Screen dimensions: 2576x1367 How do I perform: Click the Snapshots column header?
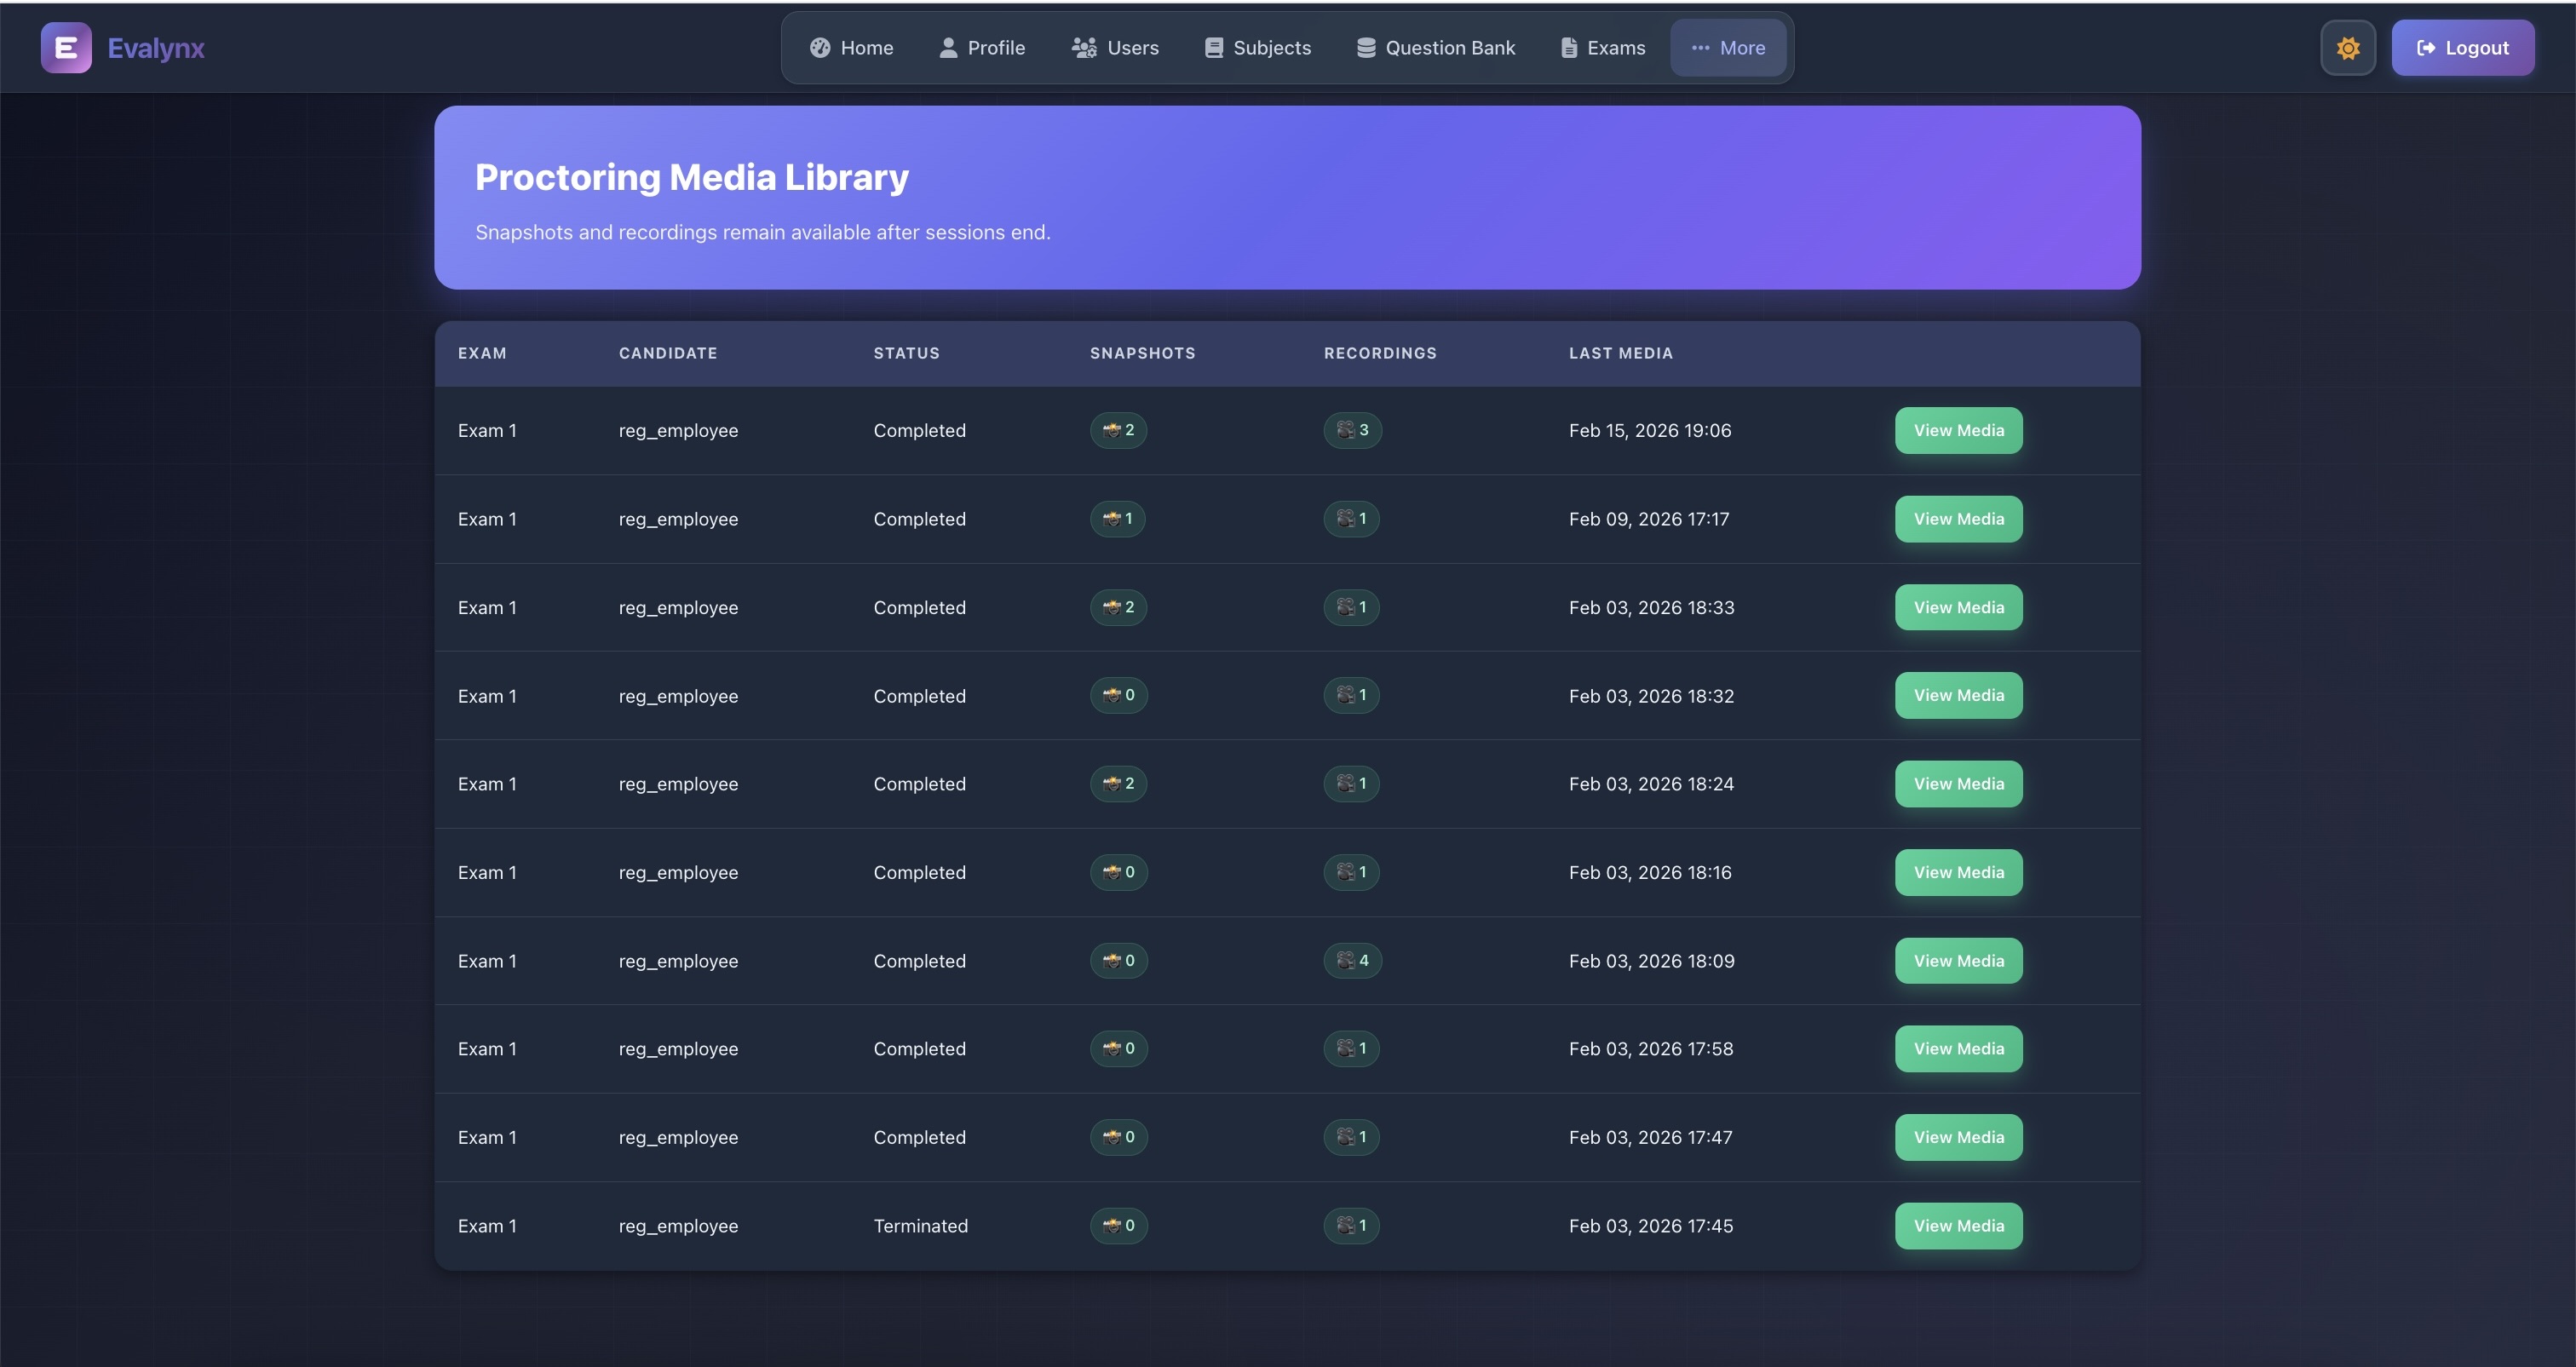pos(1142,353)
